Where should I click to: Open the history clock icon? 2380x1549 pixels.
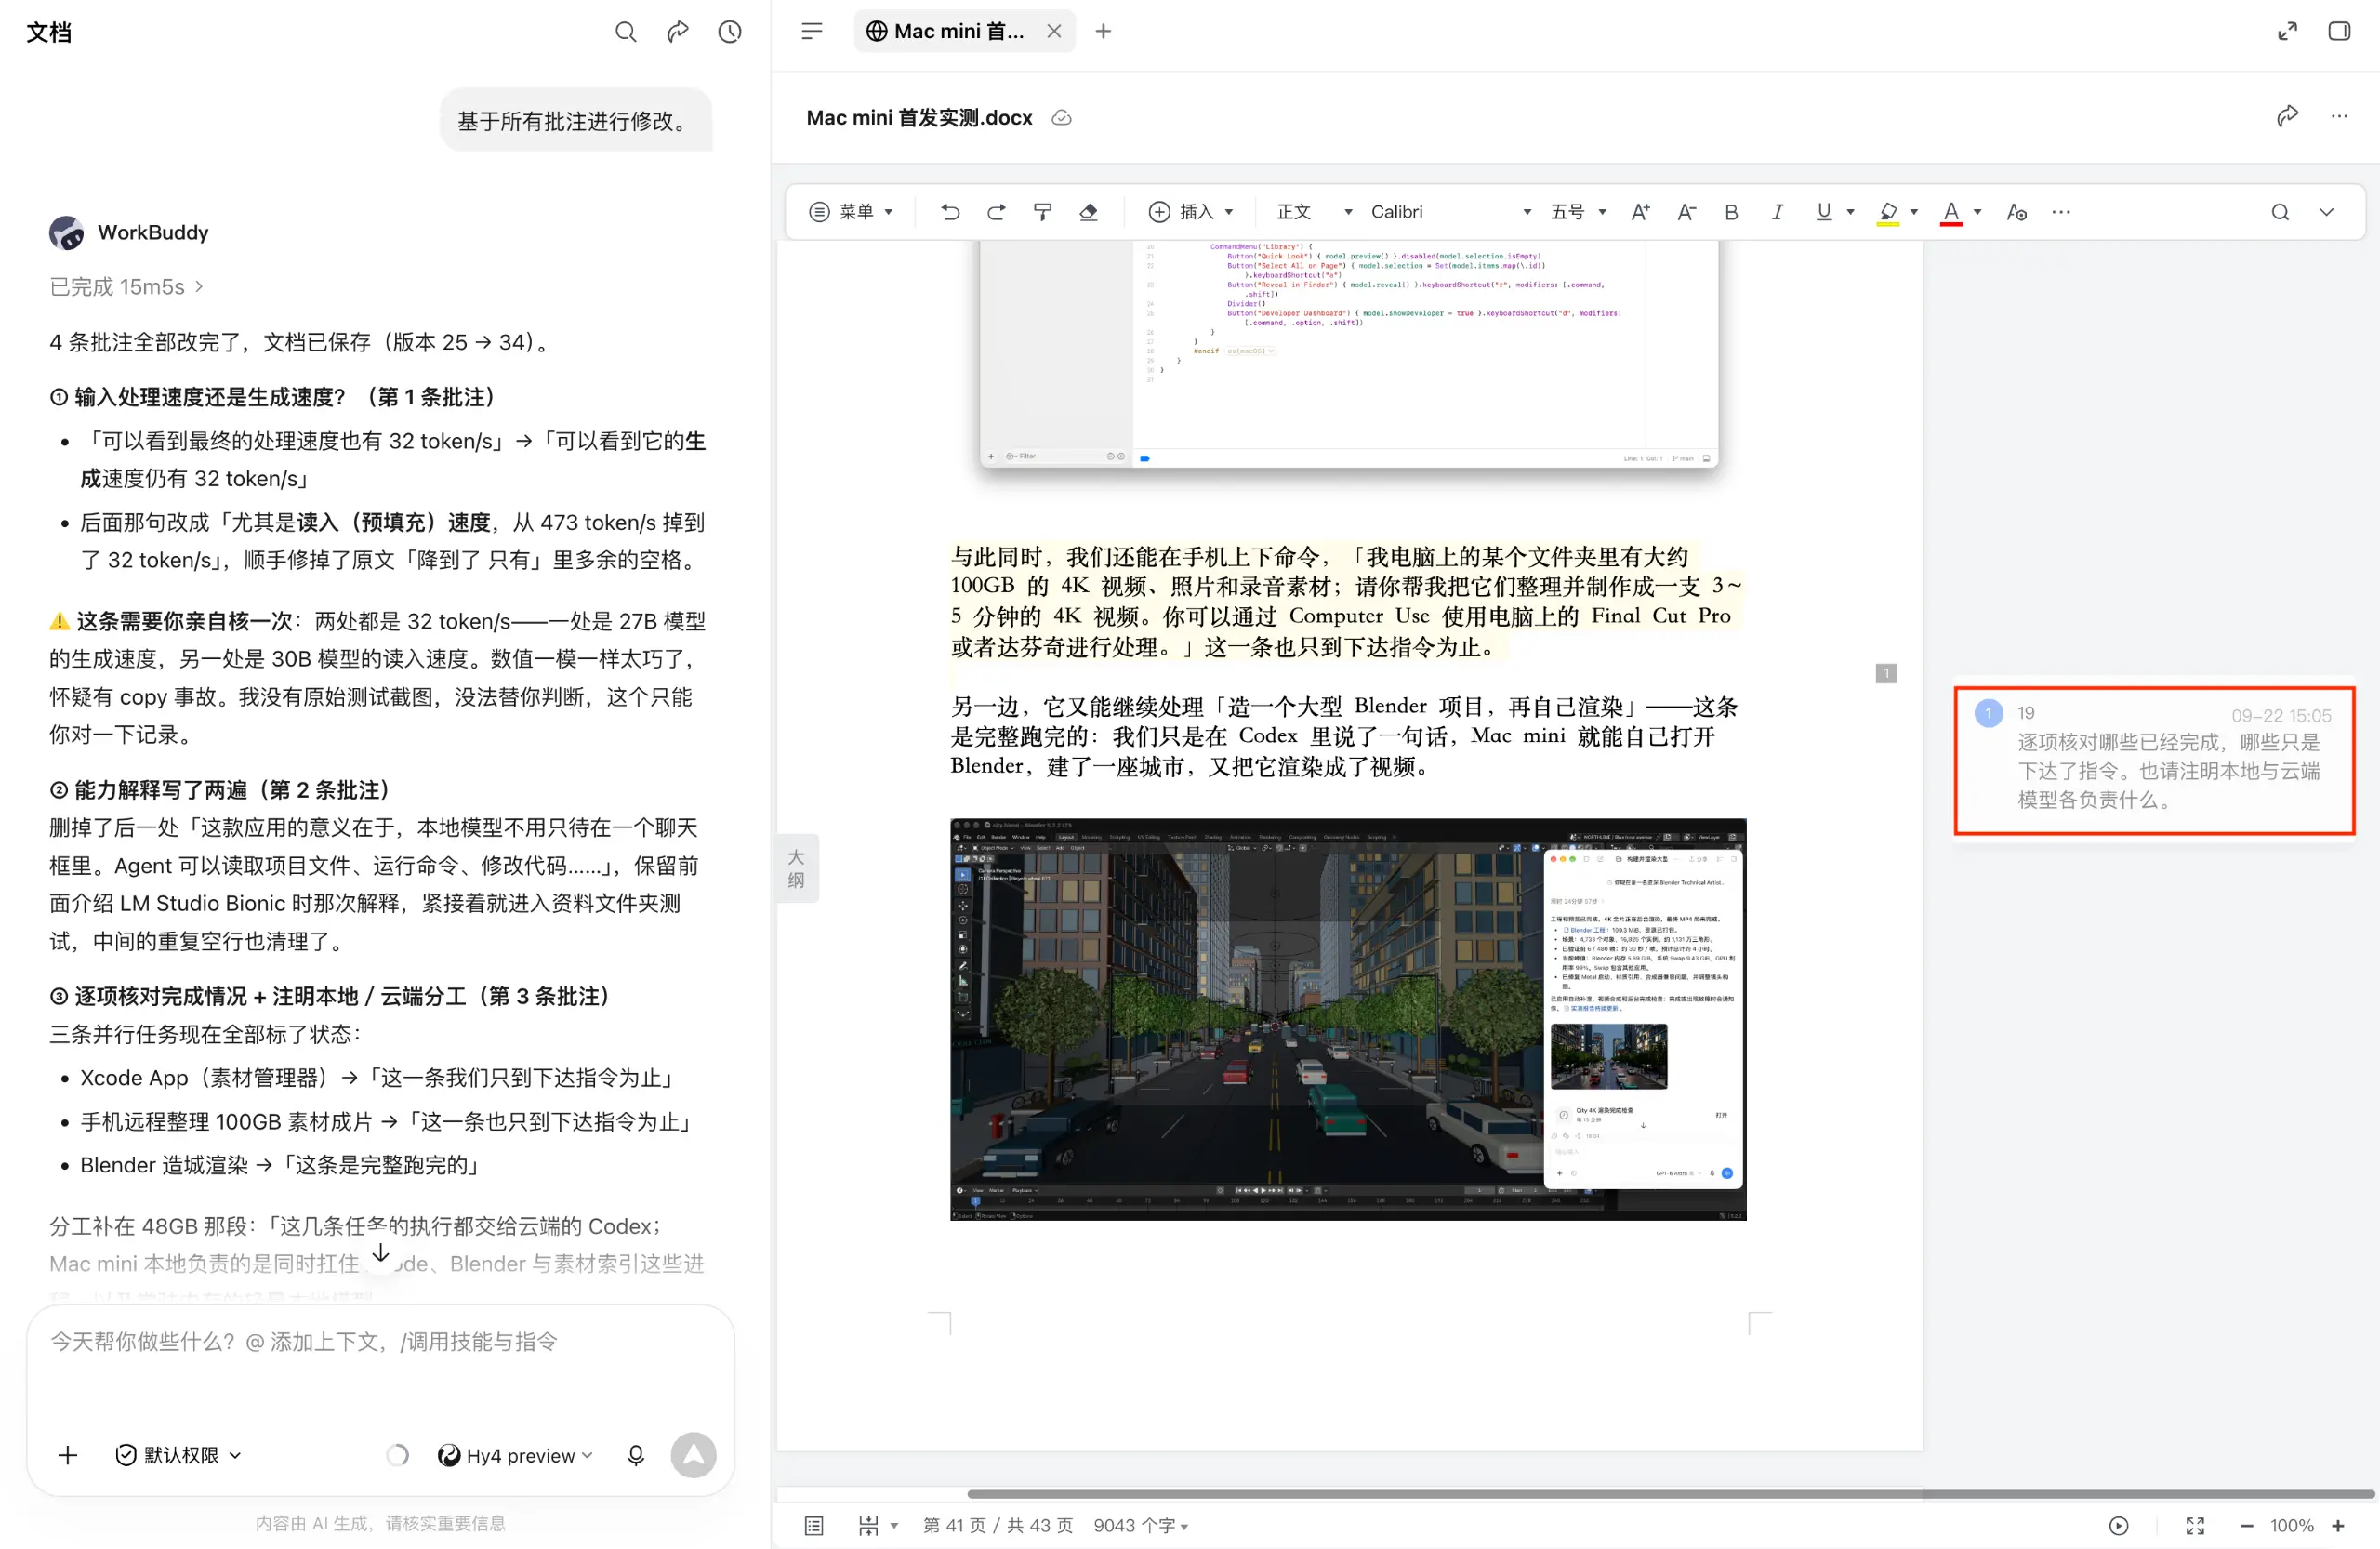click(x=730, y=32)
